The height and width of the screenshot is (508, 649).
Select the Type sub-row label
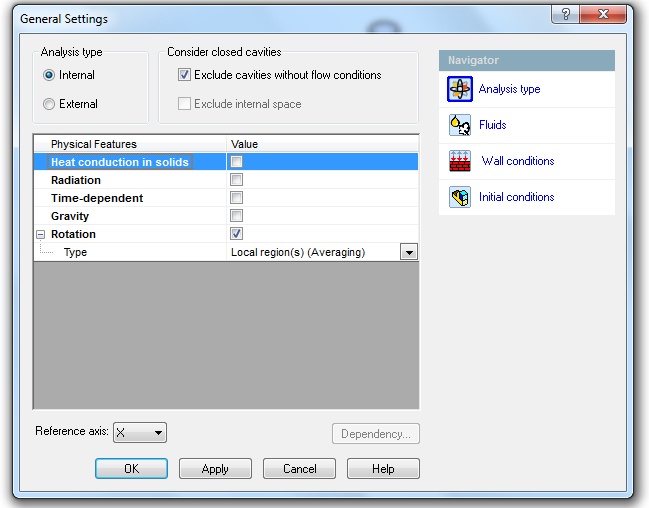tap(75, 252)
